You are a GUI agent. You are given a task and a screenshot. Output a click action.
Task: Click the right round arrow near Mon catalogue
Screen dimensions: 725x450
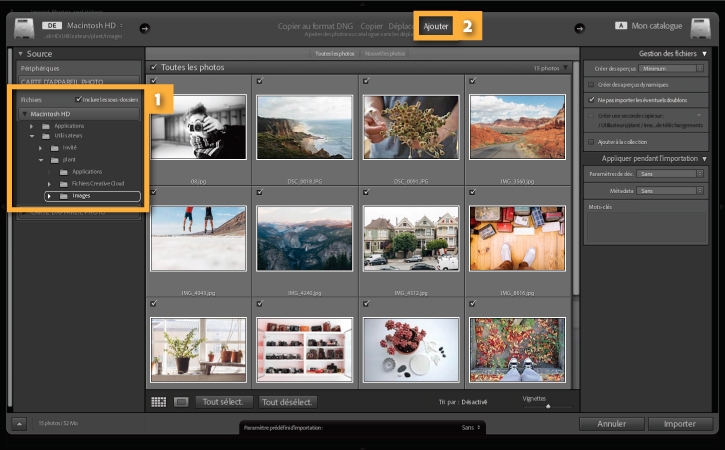[x=579, y=28]
